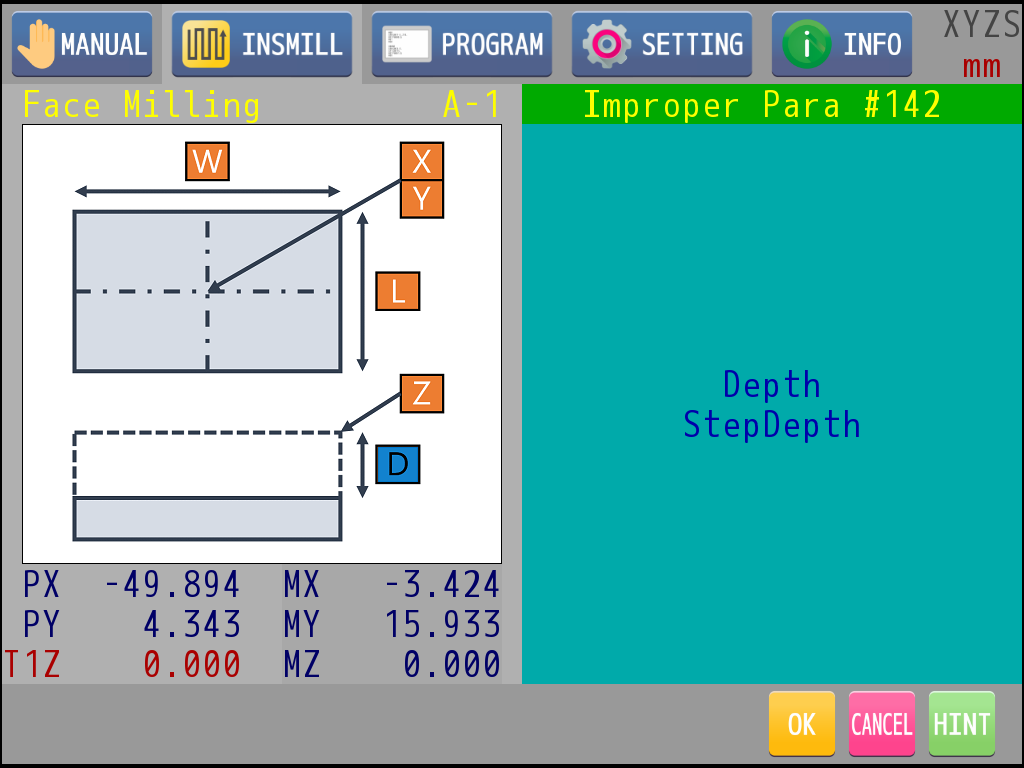
Task: Select the orange Z parameter label
Action: (422, 393)
